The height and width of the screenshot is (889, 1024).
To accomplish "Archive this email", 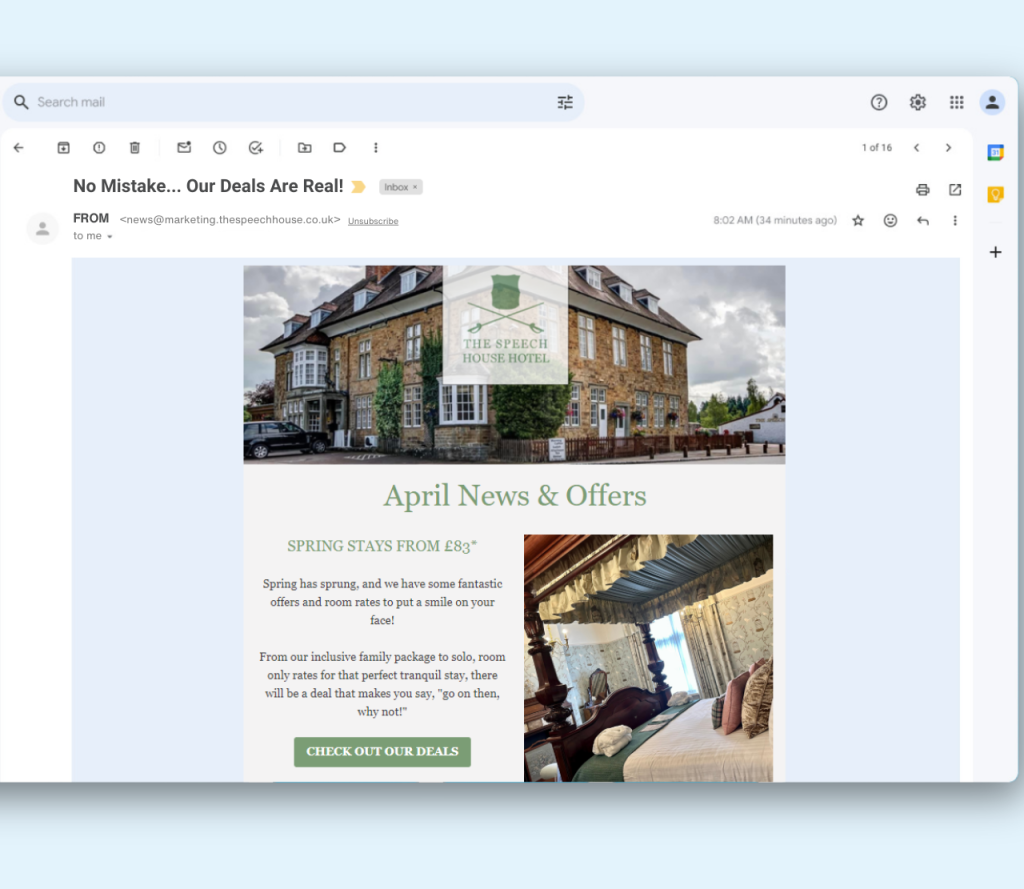I will click(63, 148).
